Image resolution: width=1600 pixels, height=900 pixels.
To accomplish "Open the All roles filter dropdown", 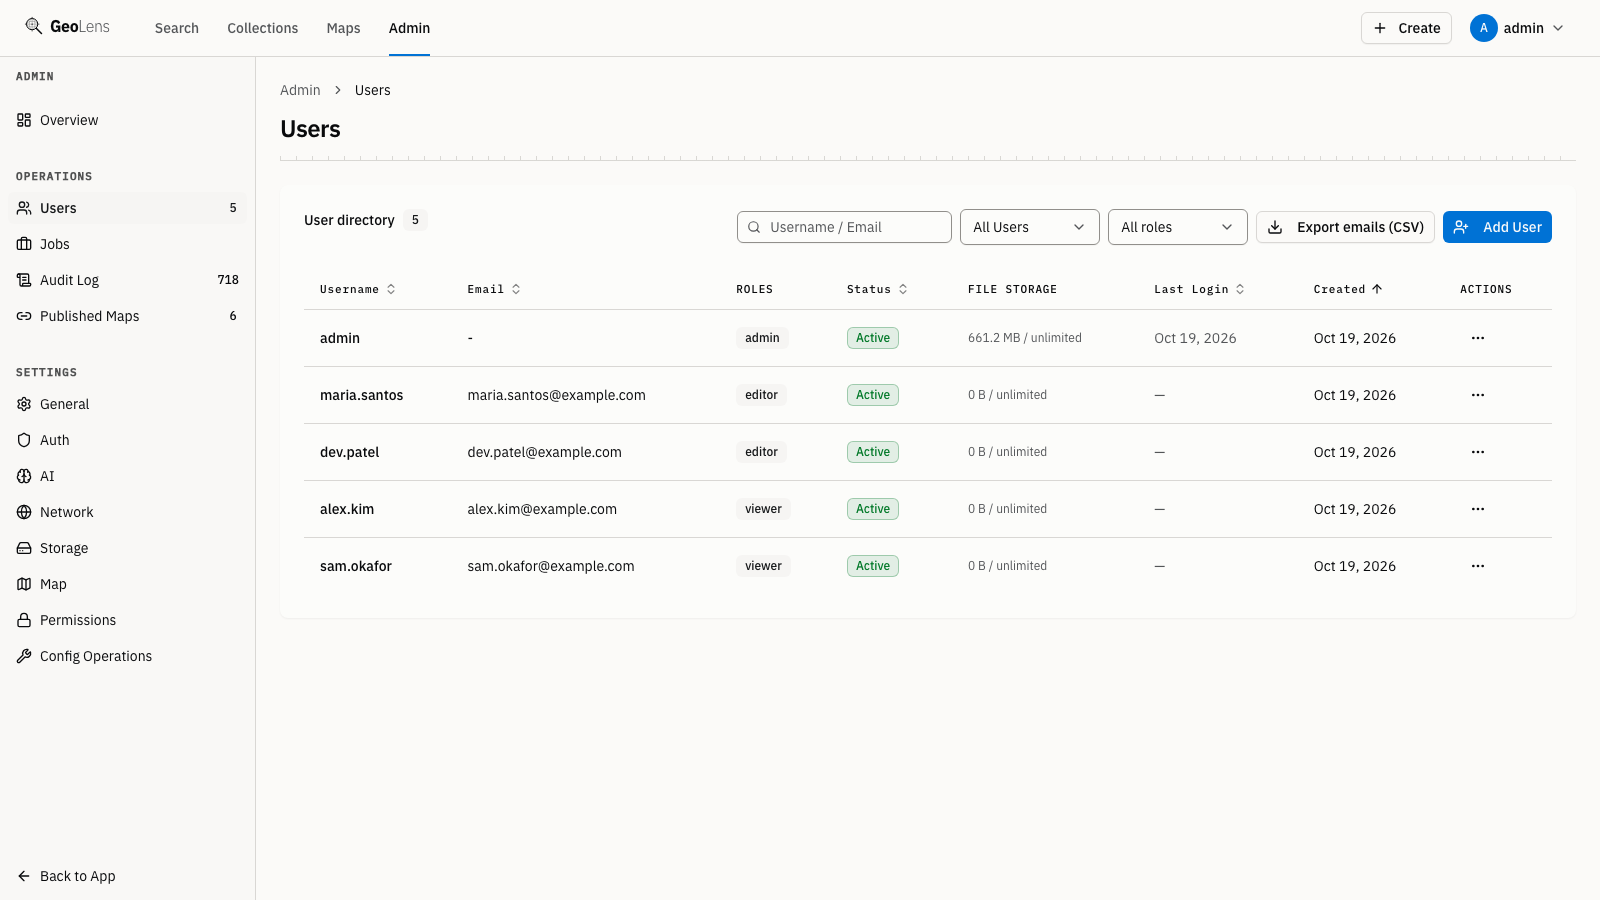I will 1178,227.
